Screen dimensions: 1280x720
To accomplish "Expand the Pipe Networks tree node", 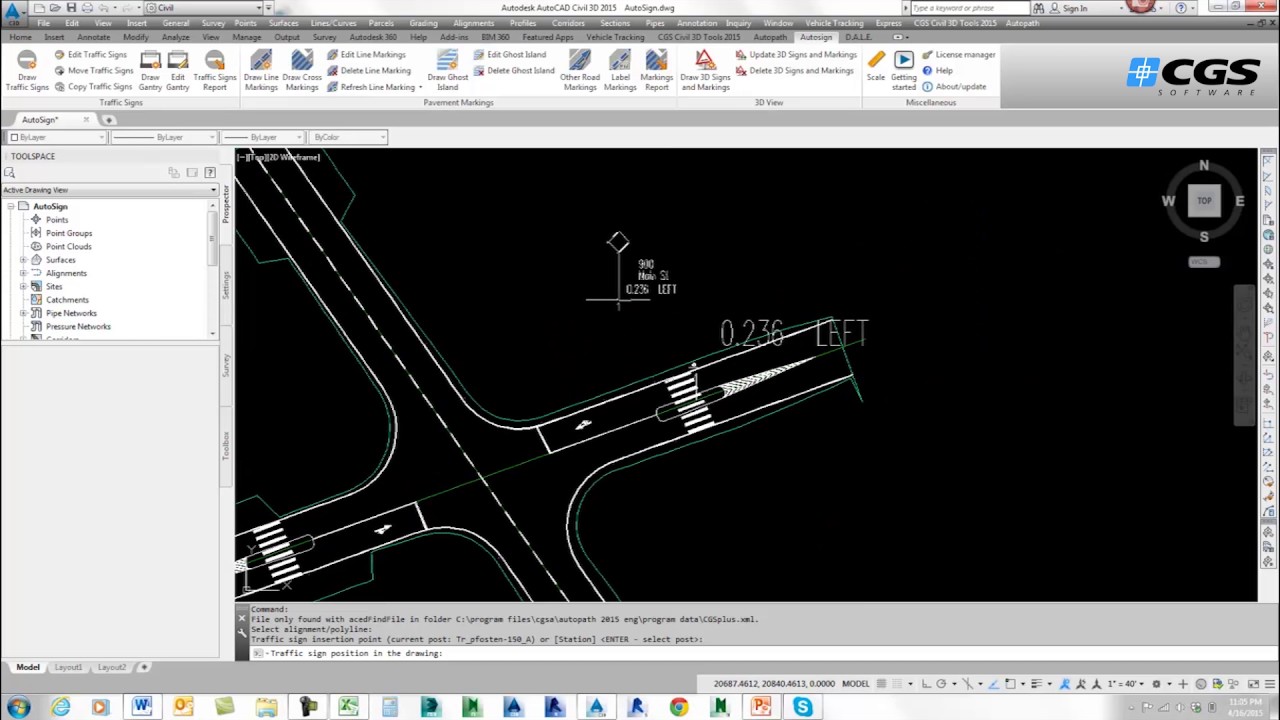I will (x=23, y=313).
